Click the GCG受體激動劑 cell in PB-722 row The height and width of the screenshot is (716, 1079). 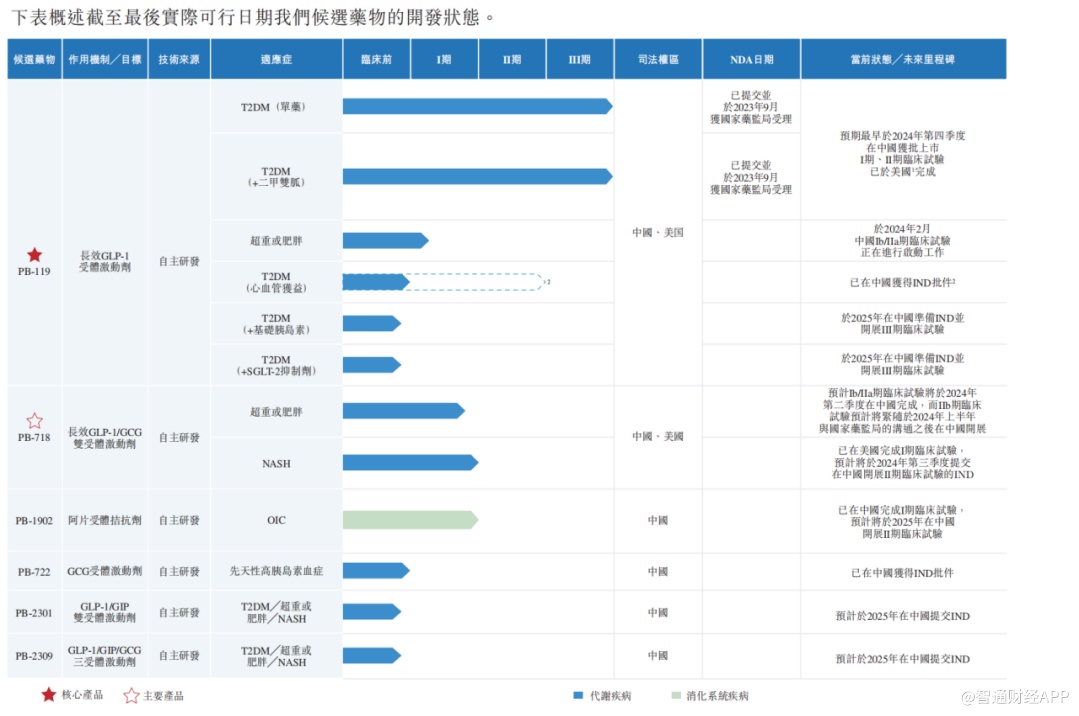coord(105,571)
